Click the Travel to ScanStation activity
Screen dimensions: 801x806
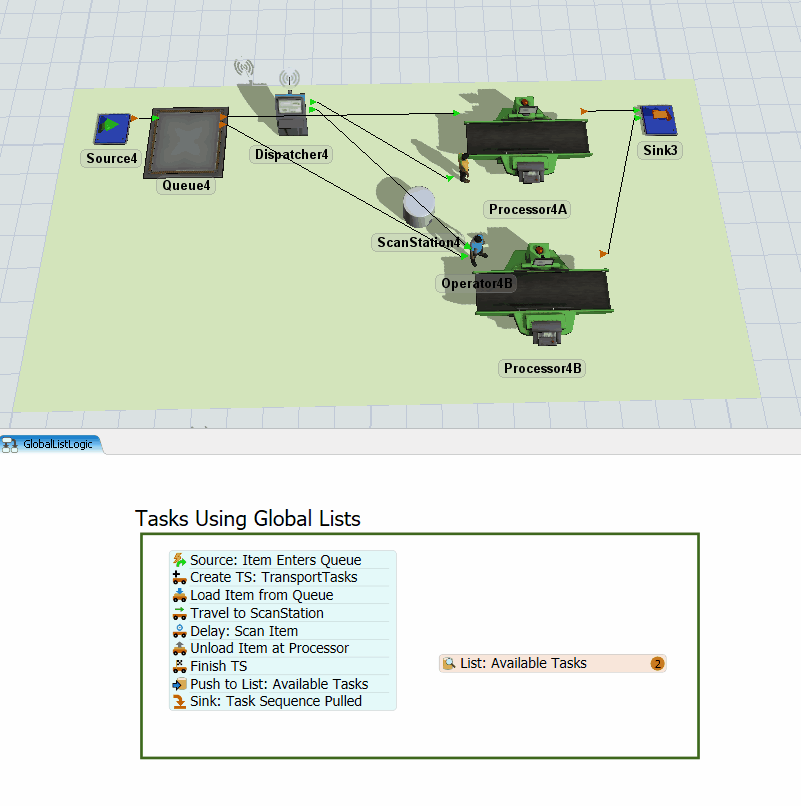256,613
